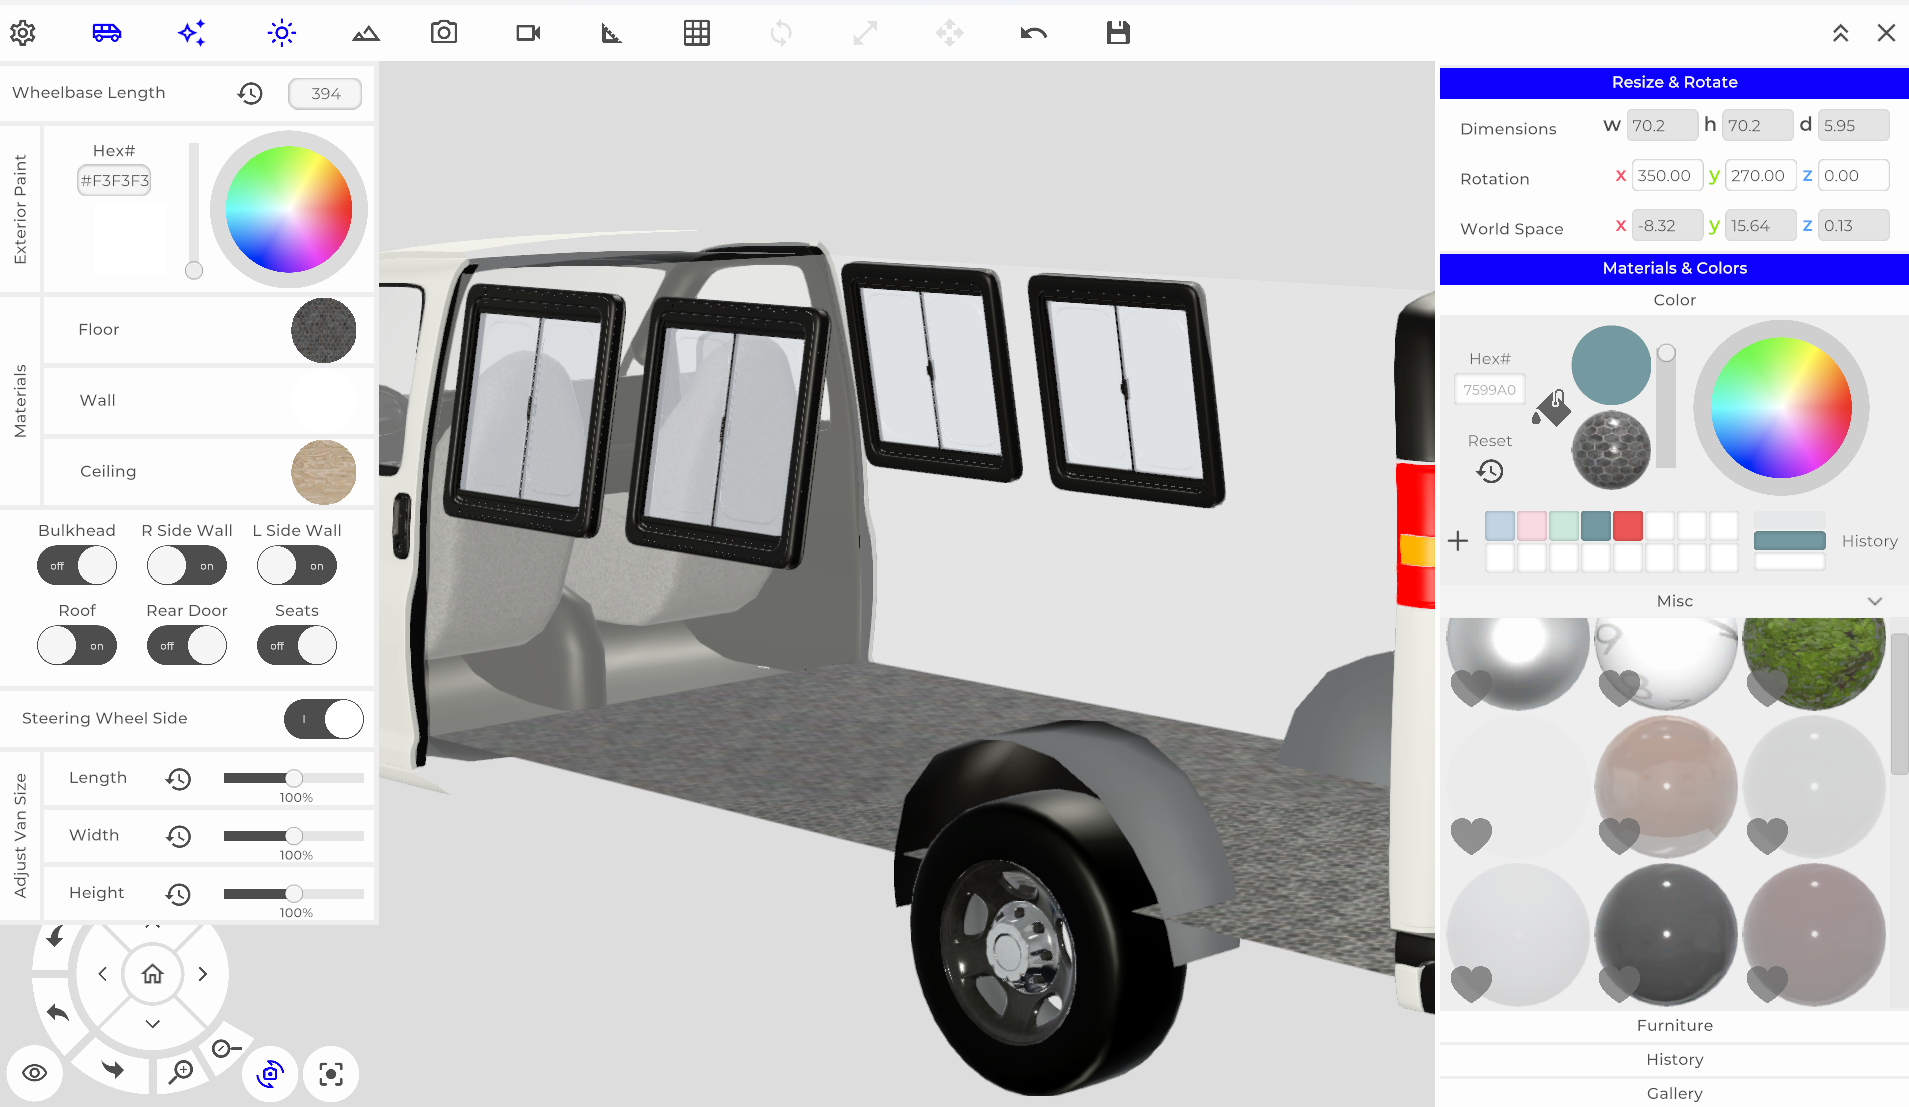Screen dimensions: 1909x1107
Task: Open the Furniture section
Action: click(1674, 1026)
